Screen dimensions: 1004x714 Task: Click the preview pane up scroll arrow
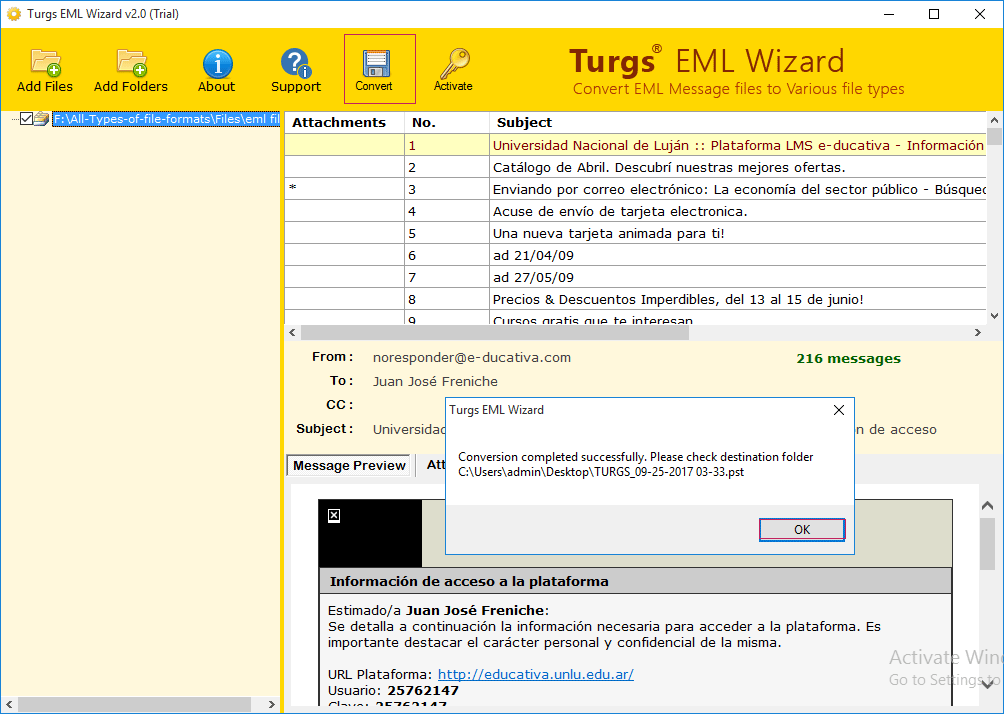(x=987, y=506)
